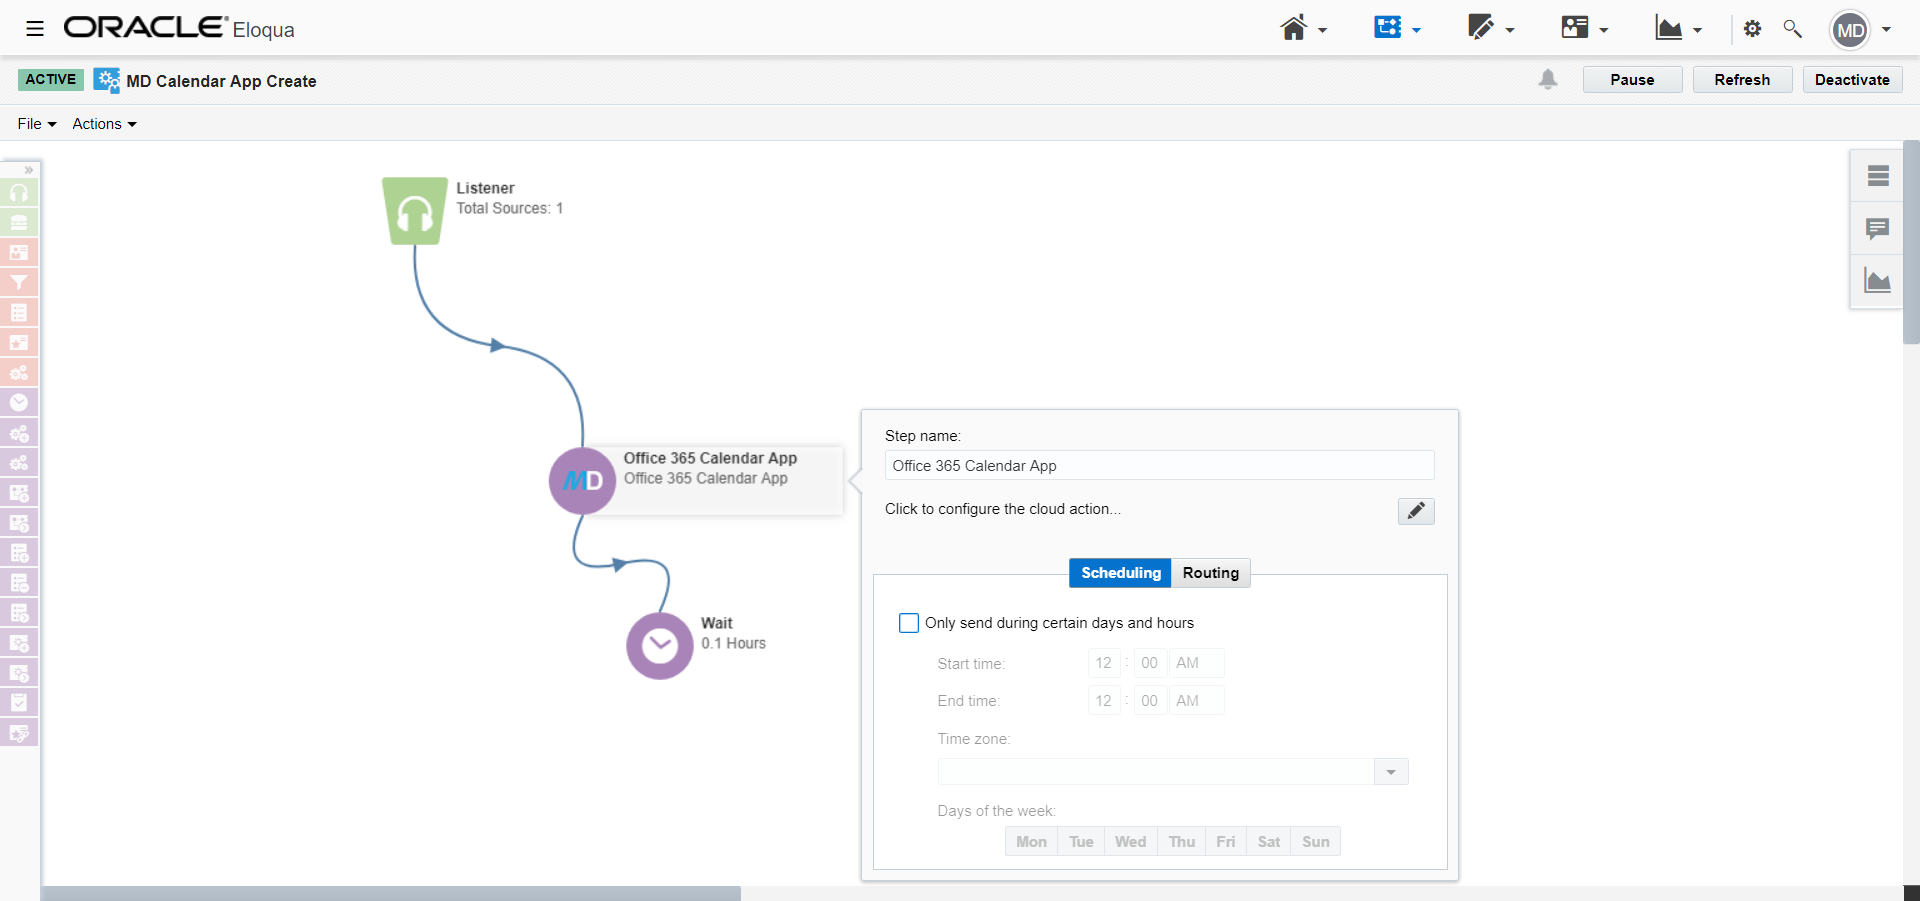Image resolution: width=1920 pixels, height=901 pixels.
Task: Open the comments panel icon on right
Action: (1877, 229)
